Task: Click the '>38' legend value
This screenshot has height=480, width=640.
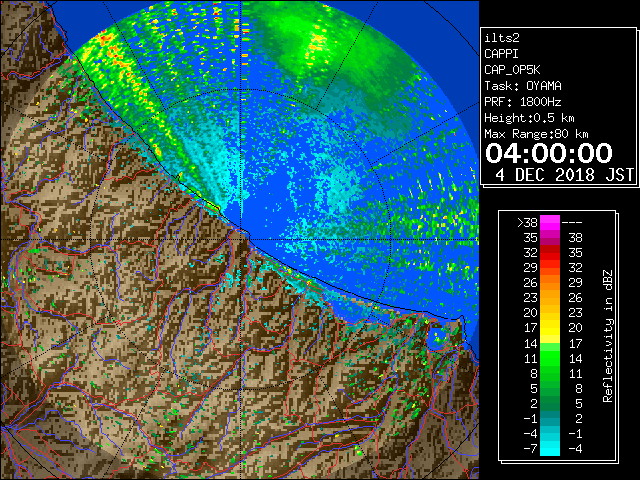Action: pos(527,223)
